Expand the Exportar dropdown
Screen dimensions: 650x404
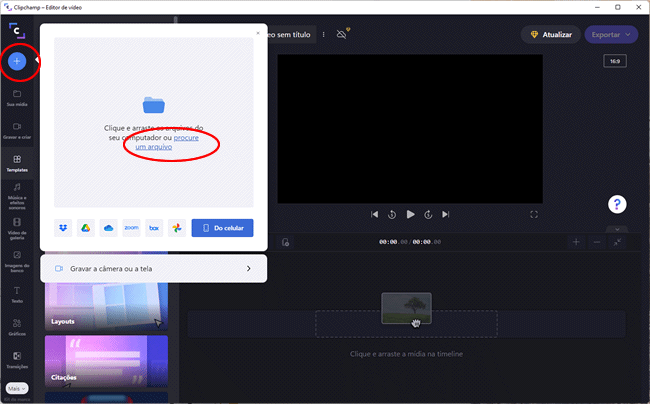pos(610,34)
